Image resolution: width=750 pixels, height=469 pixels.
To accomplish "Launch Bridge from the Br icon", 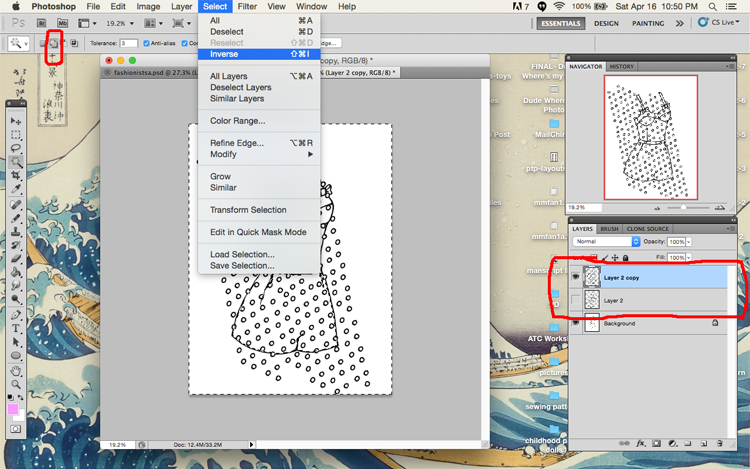I will [x=42, y=23].
